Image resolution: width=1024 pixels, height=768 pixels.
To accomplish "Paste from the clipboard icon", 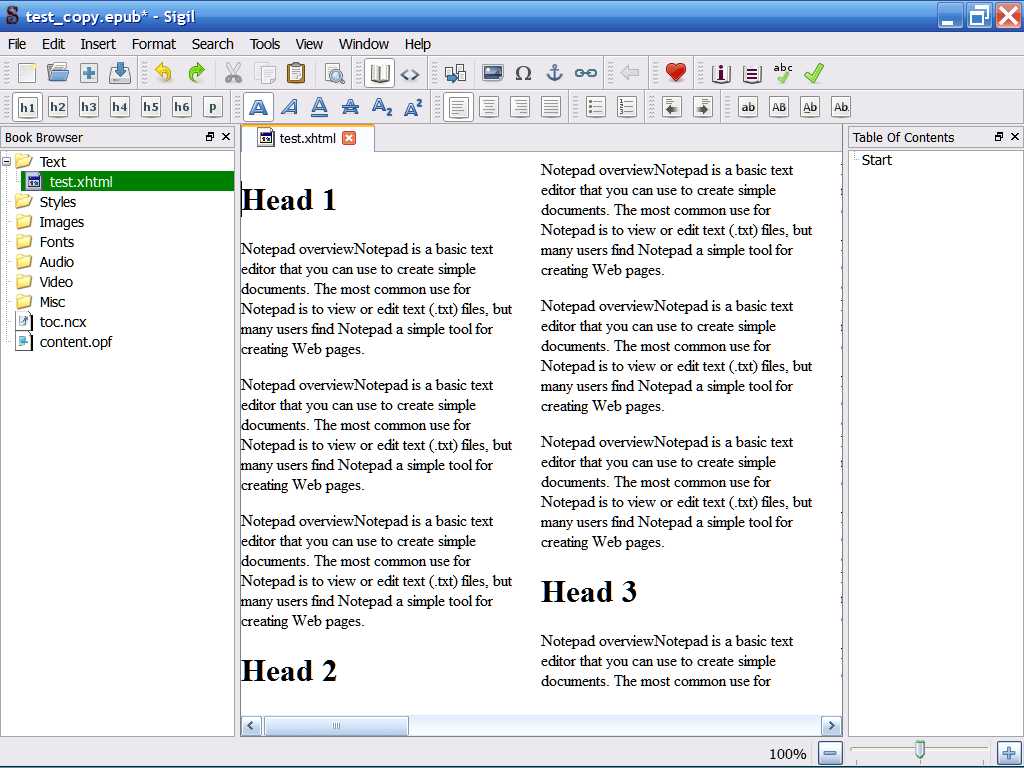I will coord(296,73).
